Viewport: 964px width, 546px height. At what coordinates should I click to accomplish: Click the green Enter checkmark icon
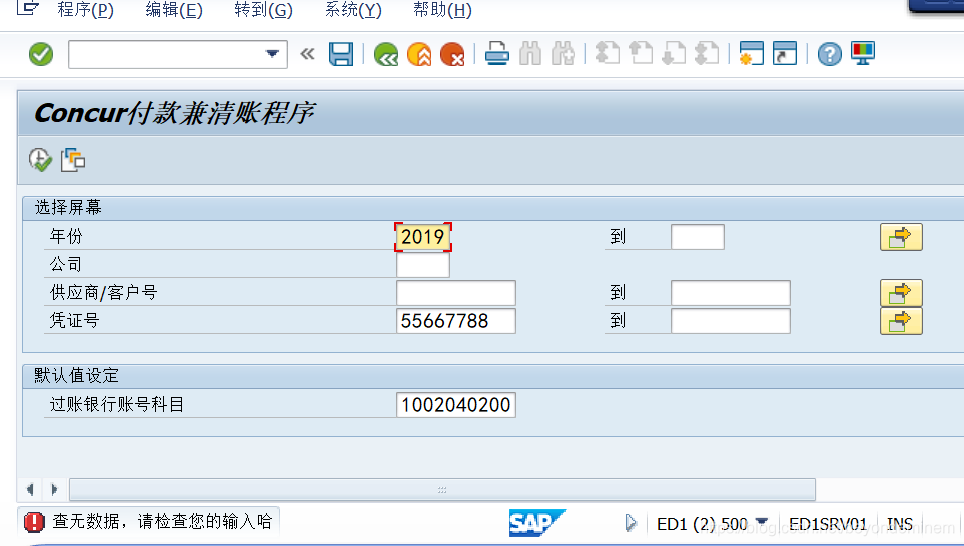click(x=41, y=54)
